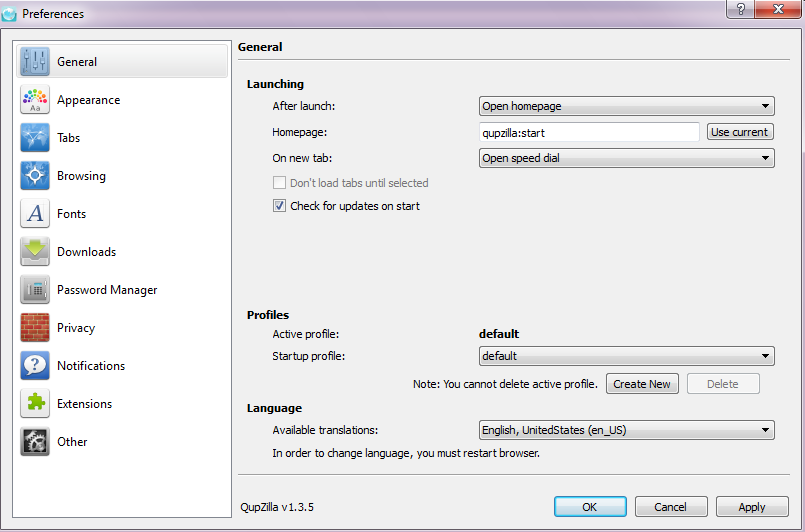Click the Privacy brick wall icon

[x=35, y=328]
